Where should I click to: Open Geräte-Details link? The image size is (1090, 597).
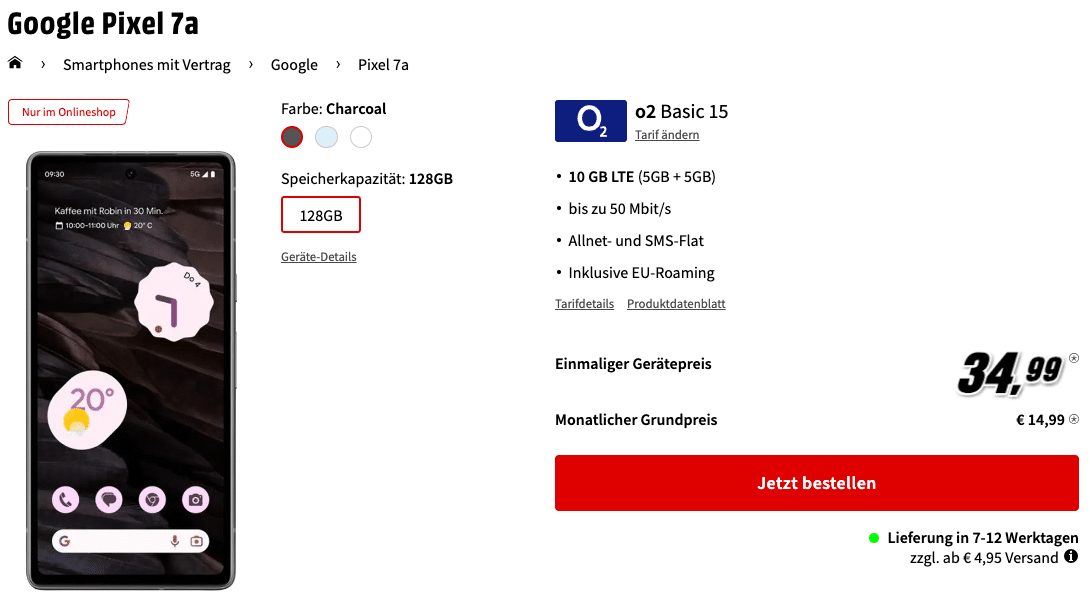(318, 256)
